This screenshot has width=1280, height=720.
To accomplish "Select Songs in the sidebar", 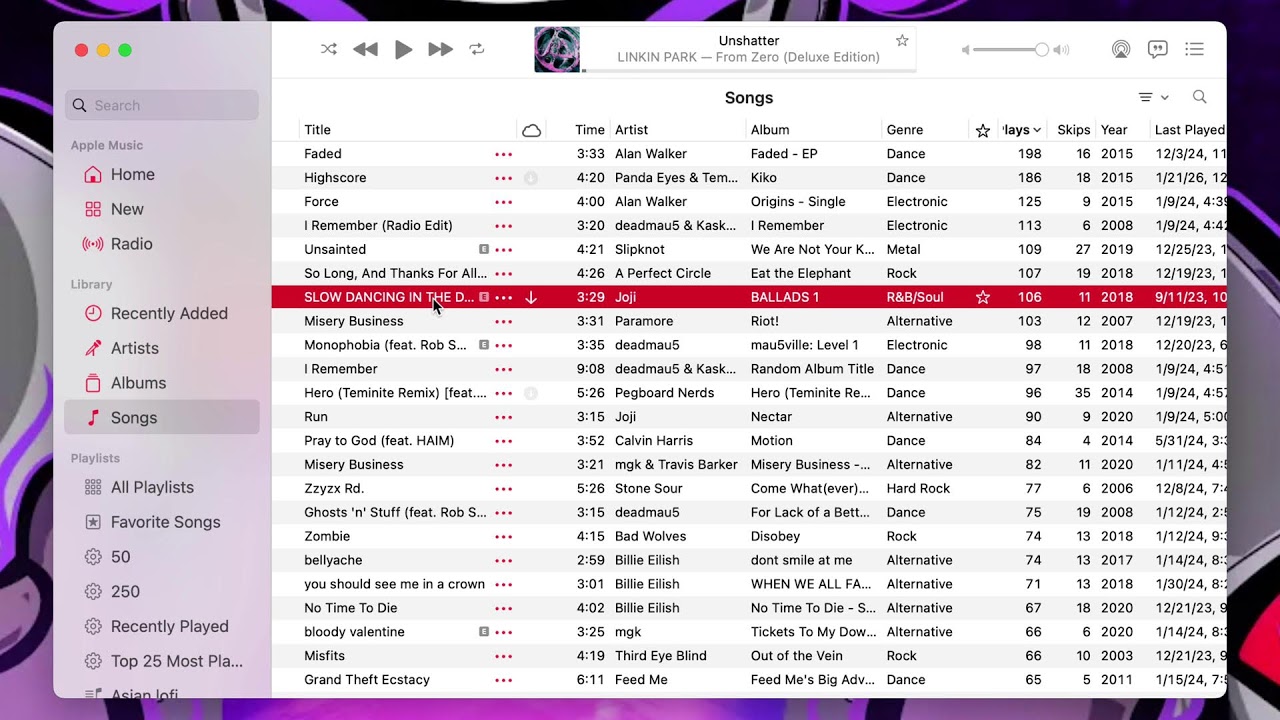I will pyautogui.click(x=162, y=418).
